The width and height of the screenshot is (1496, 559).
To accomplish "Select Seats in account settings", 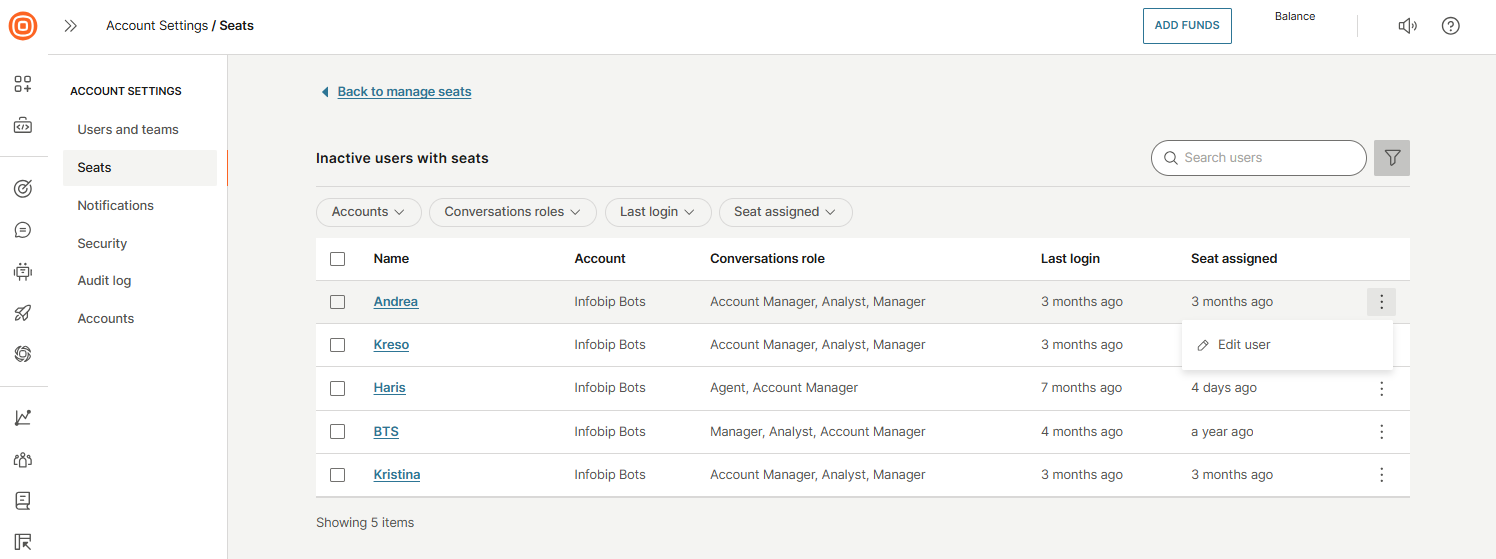I will click(x=140, y=168).
